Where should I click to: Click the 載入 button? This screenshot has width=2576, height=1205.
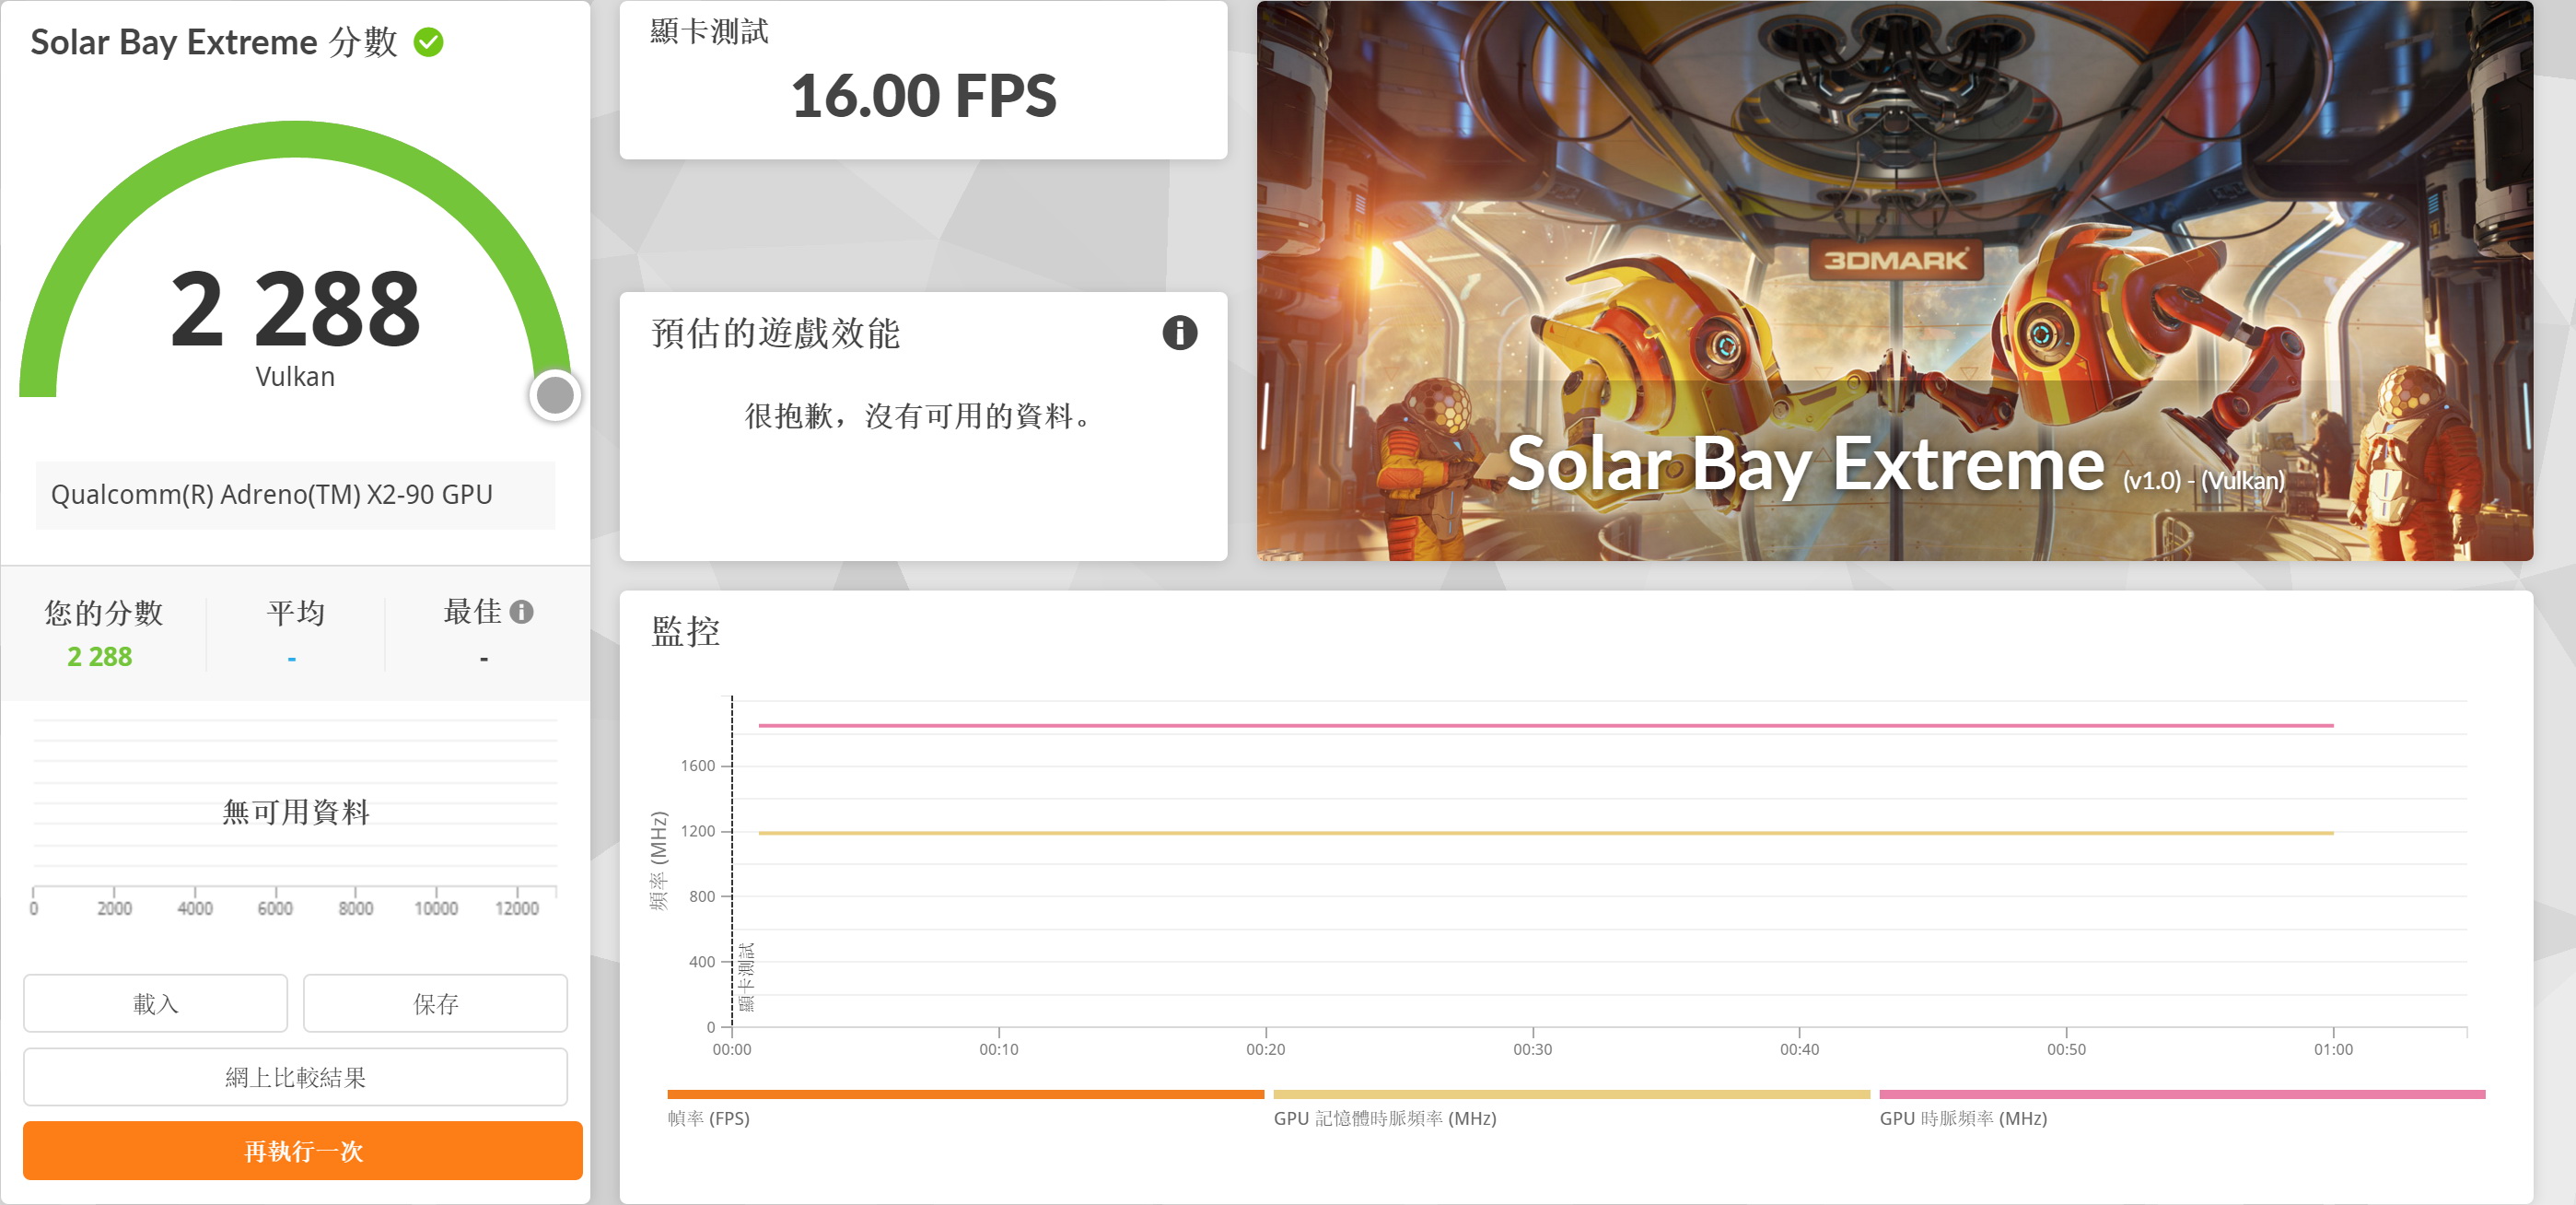pos(155,1003)
